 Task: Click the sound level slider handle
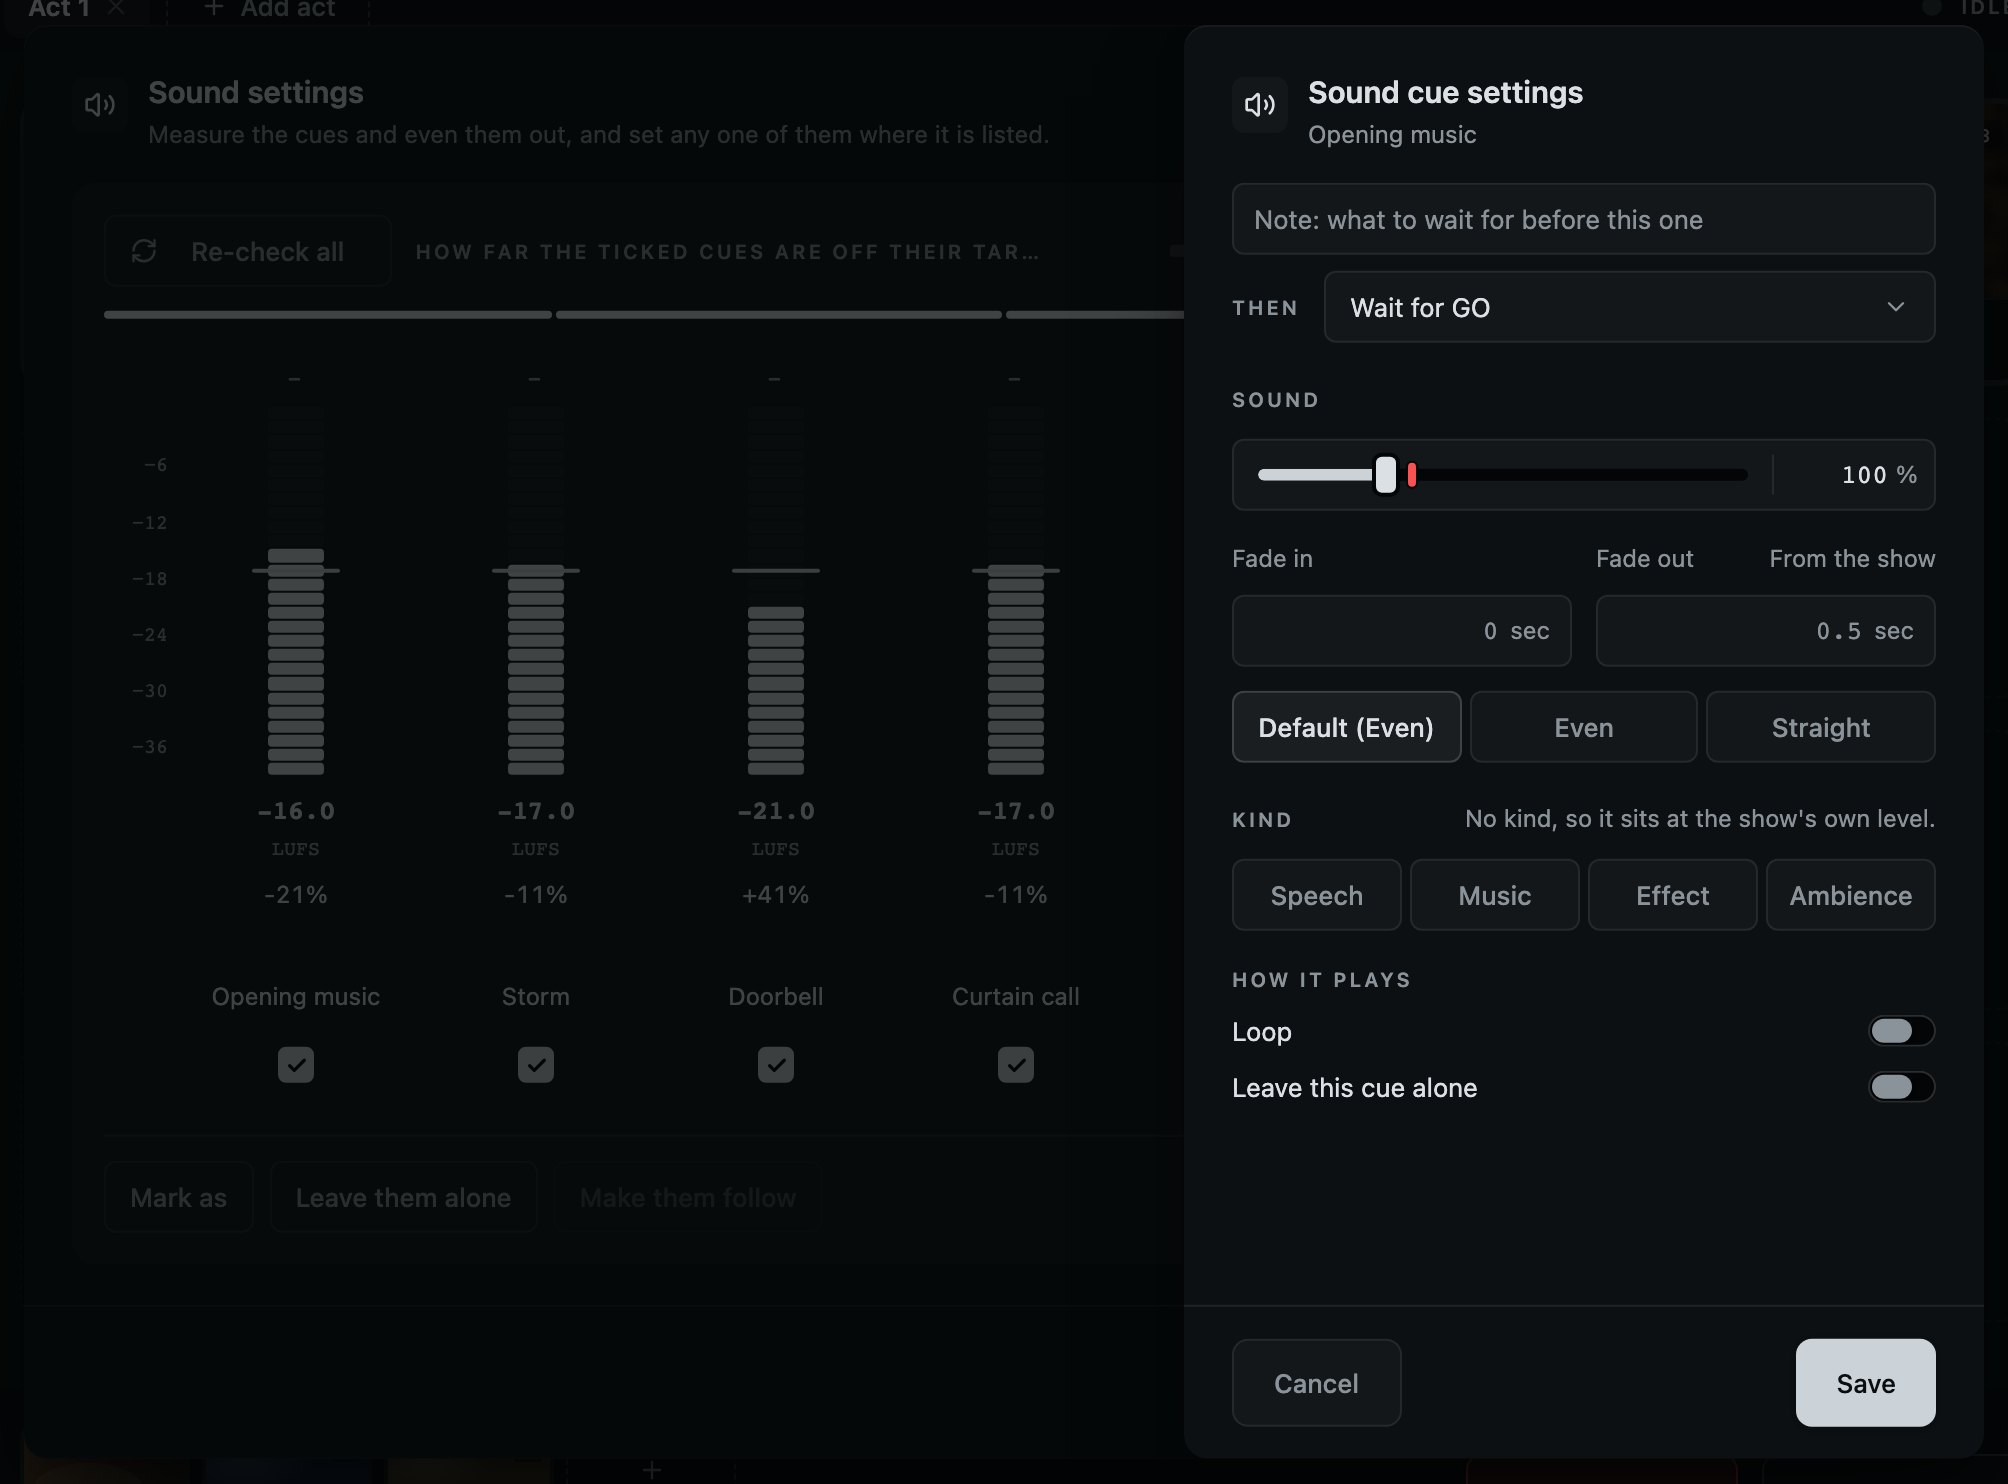(x=1385, y=475)
